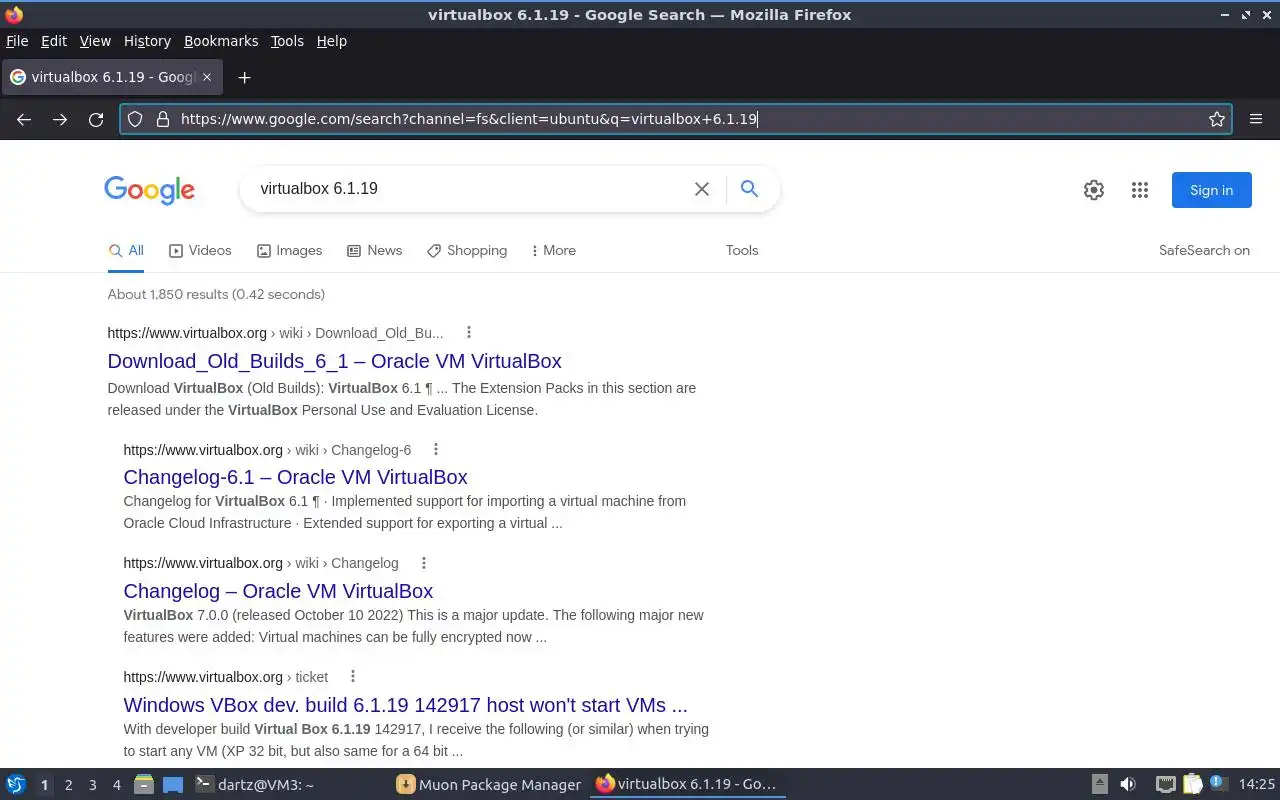
Task: Open the Lubuntu start menu
Action: pyautogui.click(x=15, y=785)
